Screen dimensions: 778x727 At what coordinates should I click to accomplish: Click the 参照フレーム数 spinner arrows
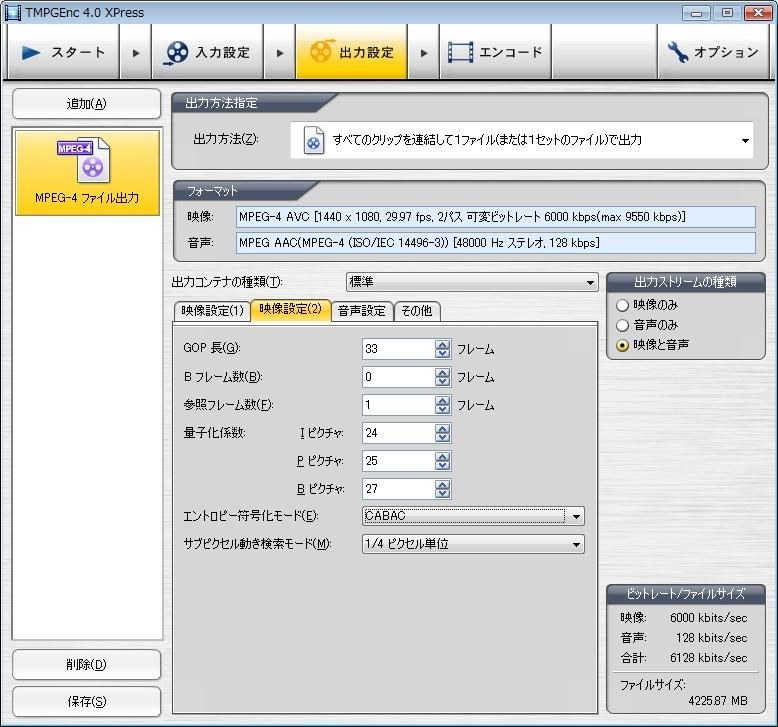tap(443, 405)
